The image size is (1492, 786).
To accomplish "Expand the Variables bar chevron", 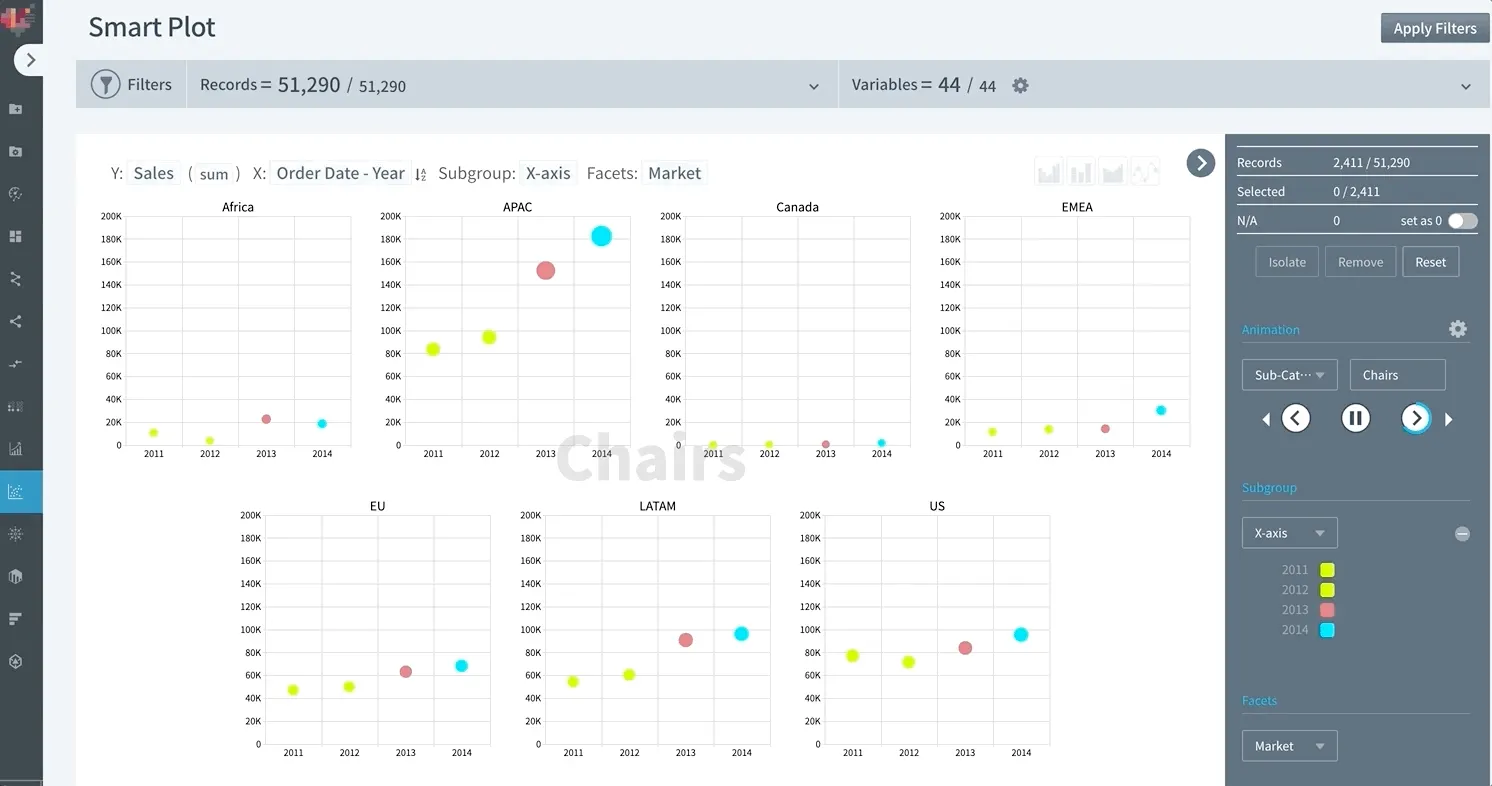I will (x=1466, y=87).
